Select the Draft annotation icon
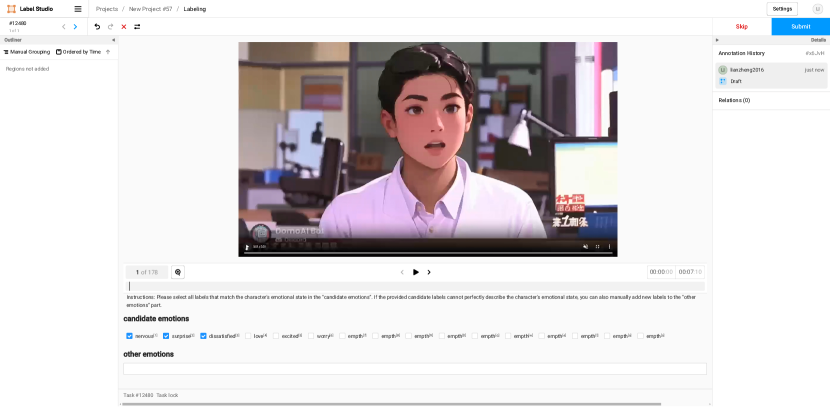Screen dimensions: 830x412 tap(723, 81)
